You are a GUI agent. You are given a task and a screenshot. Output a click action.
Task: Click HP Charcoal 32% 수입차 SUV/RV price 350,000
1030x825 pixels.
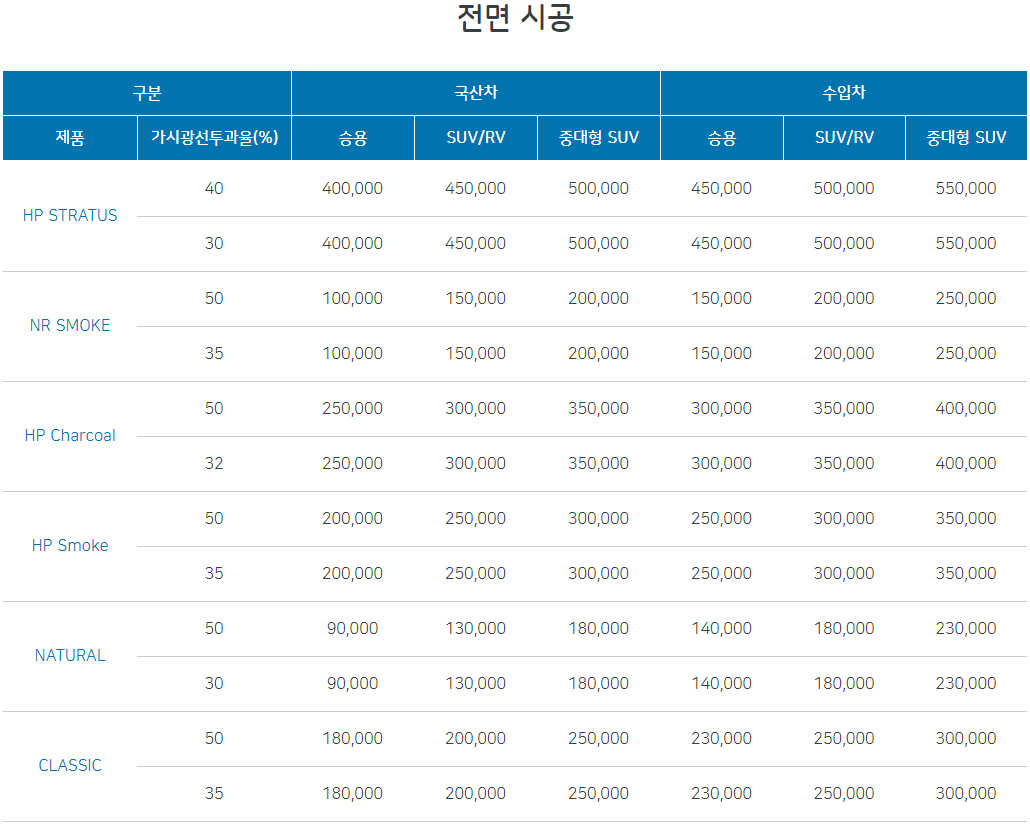(844, 464)
